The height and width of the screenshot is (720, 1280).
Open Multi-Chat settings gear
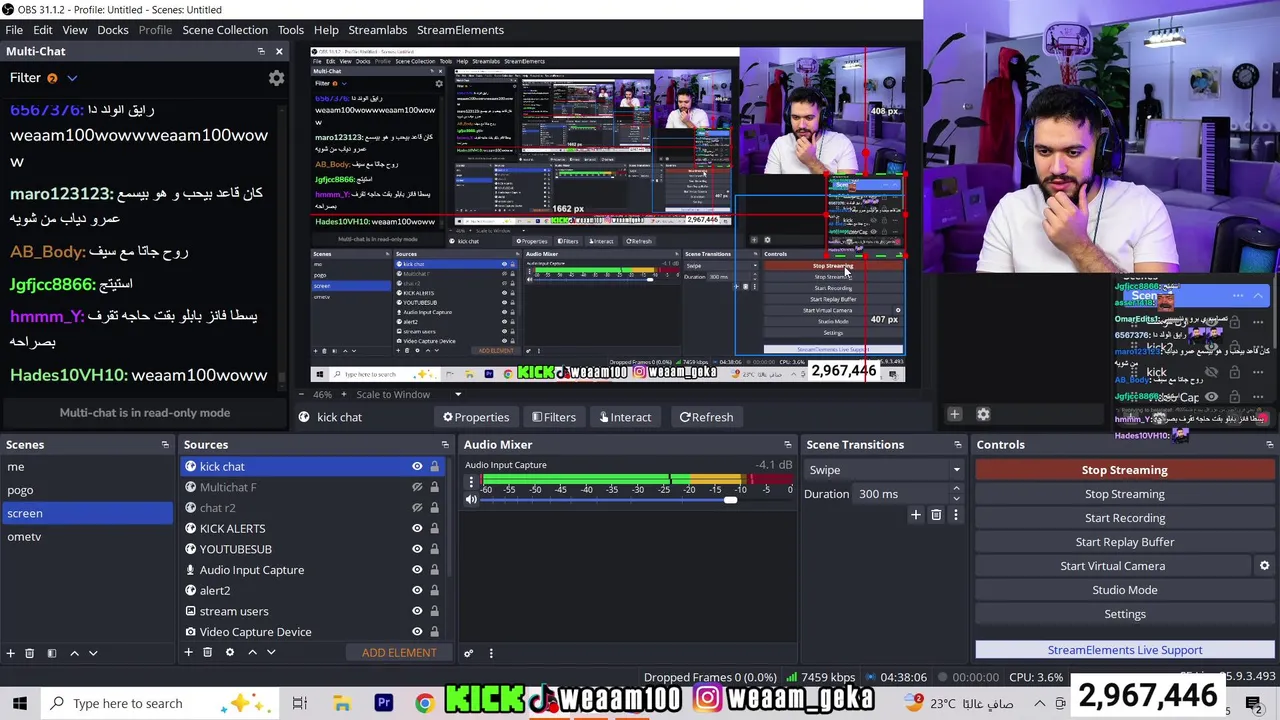(x=276, y=78)
